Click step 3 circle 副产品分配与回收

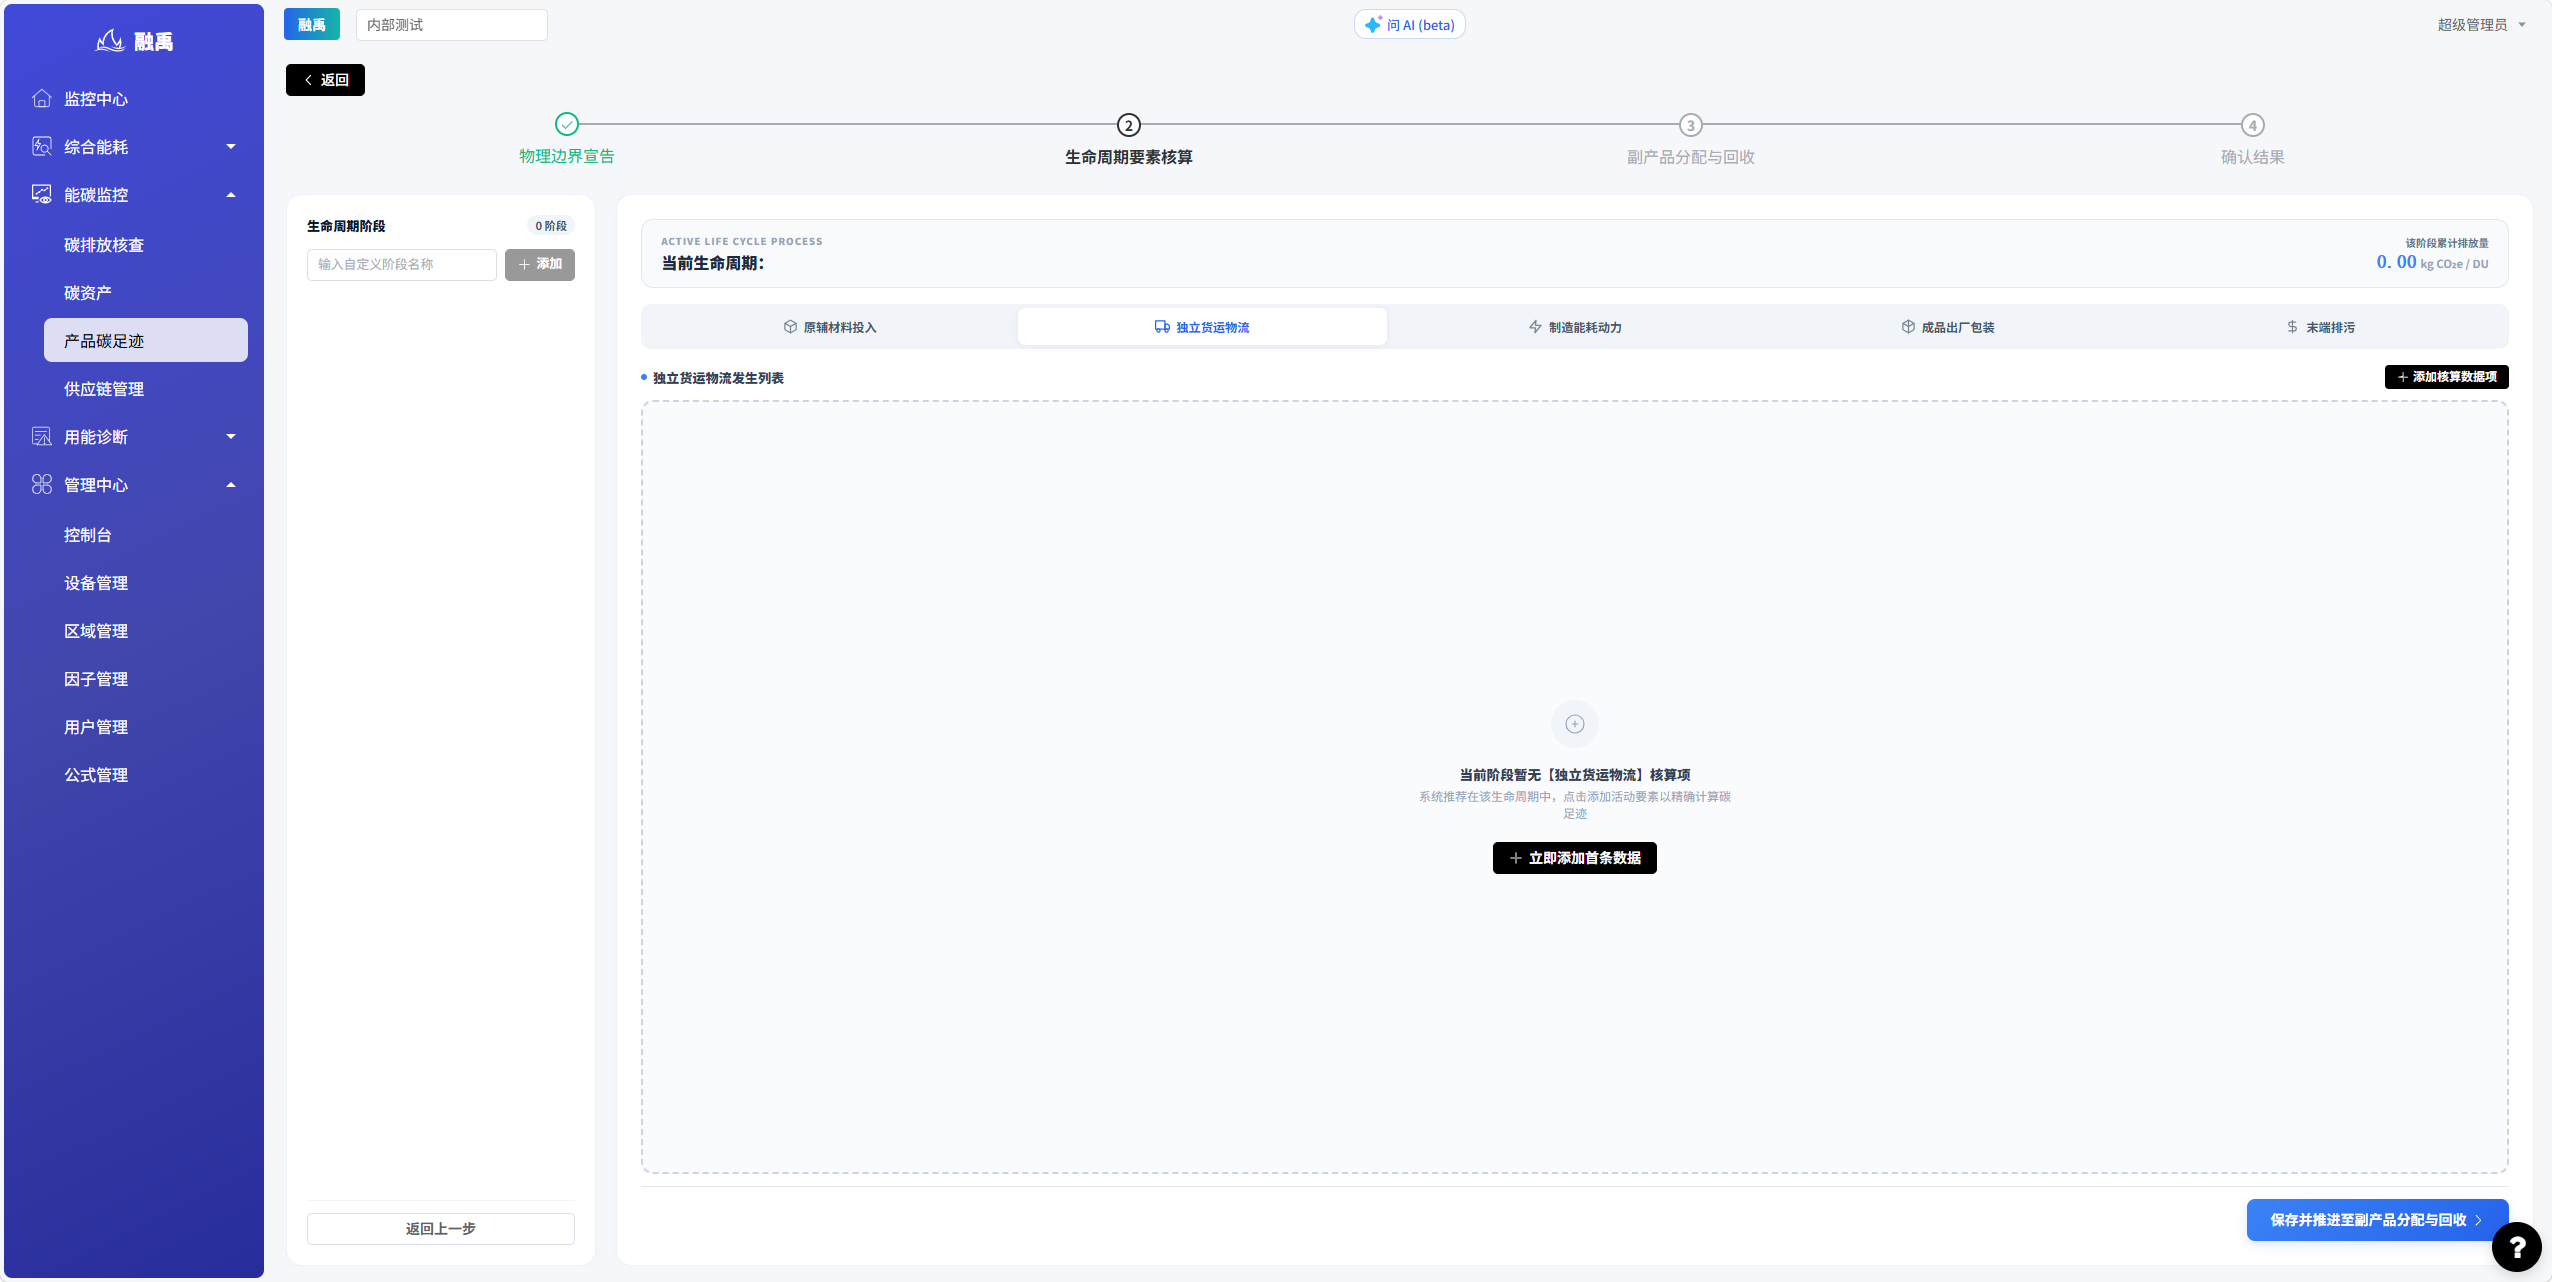[1691, 125]
